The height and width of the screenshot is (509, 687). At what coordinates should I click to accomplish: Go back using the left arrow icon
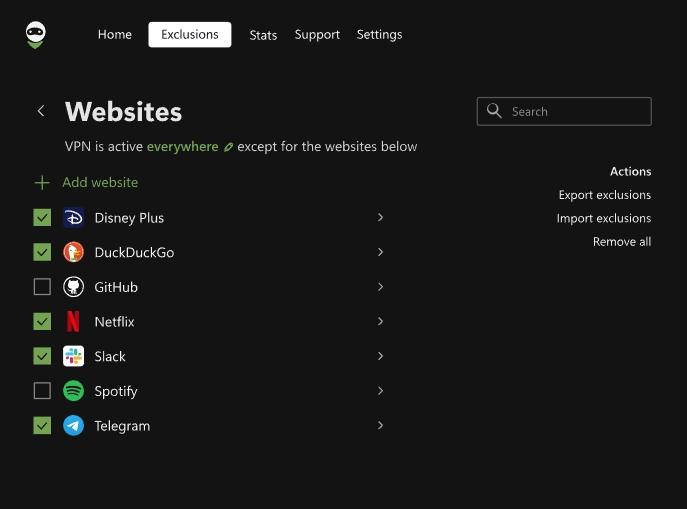pos(41,111)
